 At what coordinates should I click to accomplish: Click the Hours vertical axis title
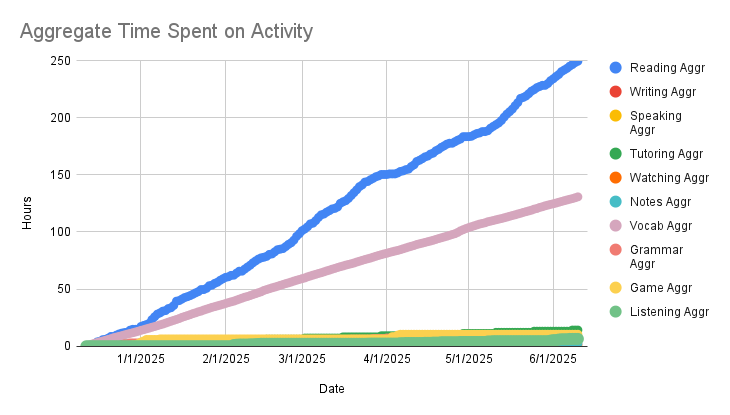tap(28, 203)
